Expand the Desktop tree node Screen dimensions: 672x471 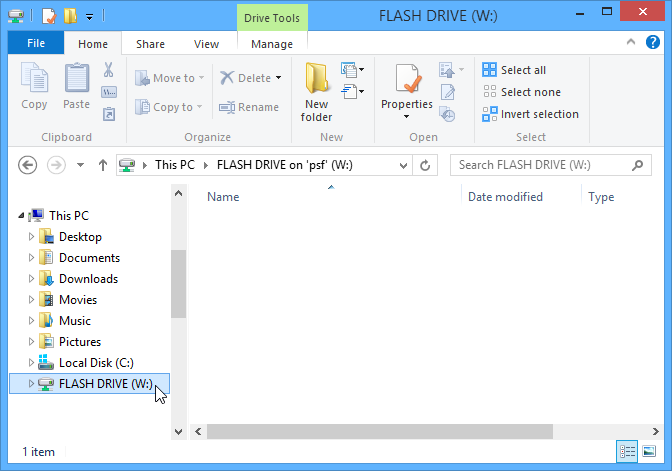click(x=31, y=237)
